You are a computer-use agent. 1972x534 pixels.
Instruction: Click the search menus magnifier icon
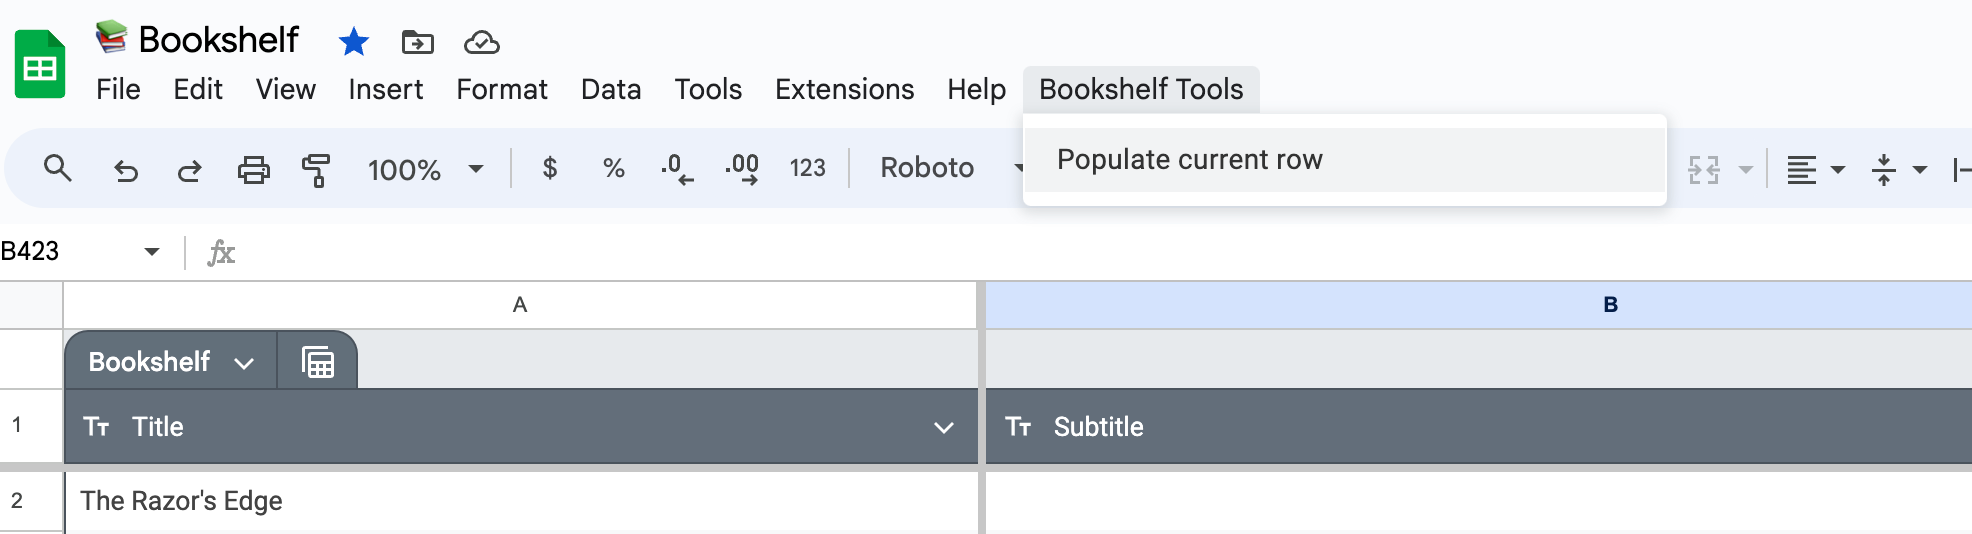coord(58,168)
